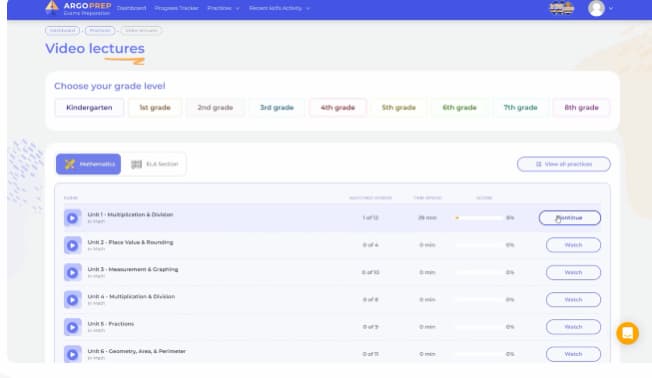Click the Video lectures breadcrumb pill
652x378 pixels.
point(141,30)
